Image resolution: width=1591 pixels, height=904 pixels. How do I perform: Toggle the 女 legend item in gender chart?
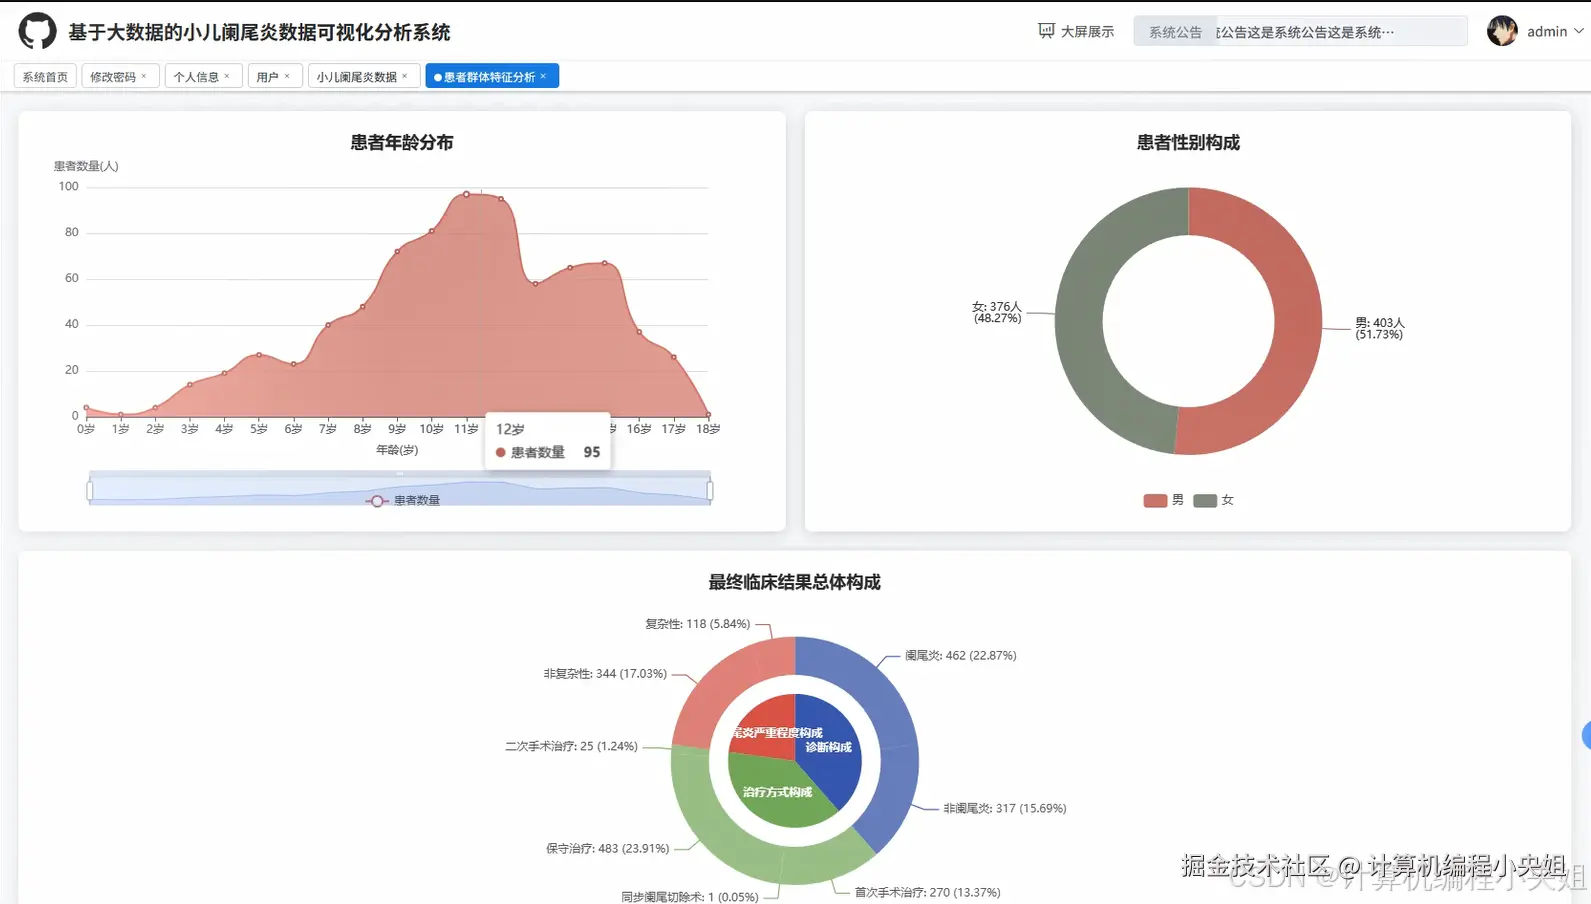click(x=1214, y=500)
